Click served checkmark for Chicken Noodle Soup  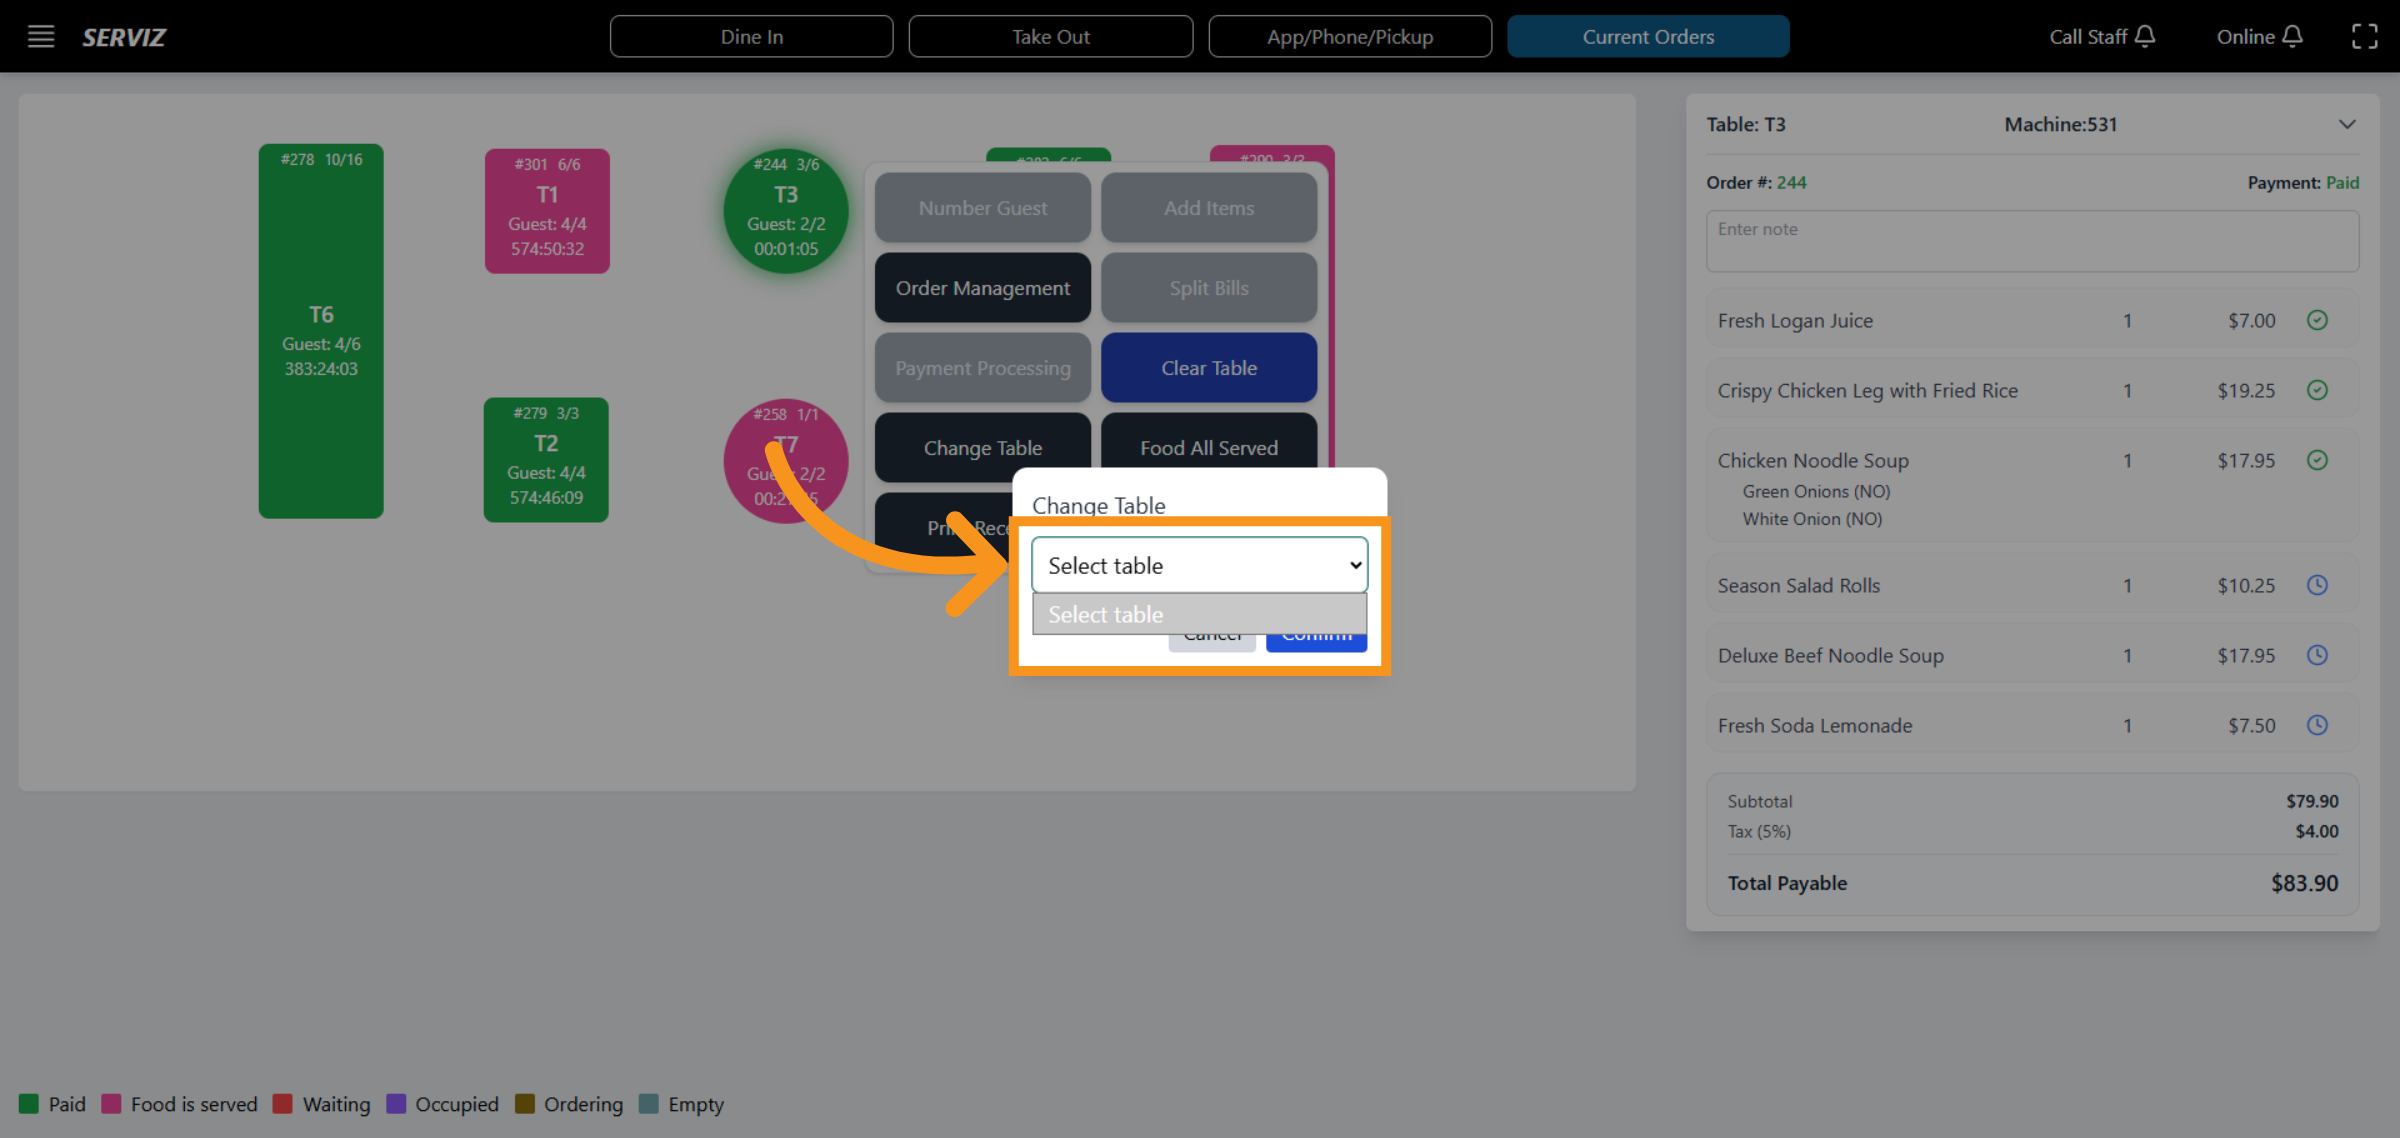tap(2317, 460)
